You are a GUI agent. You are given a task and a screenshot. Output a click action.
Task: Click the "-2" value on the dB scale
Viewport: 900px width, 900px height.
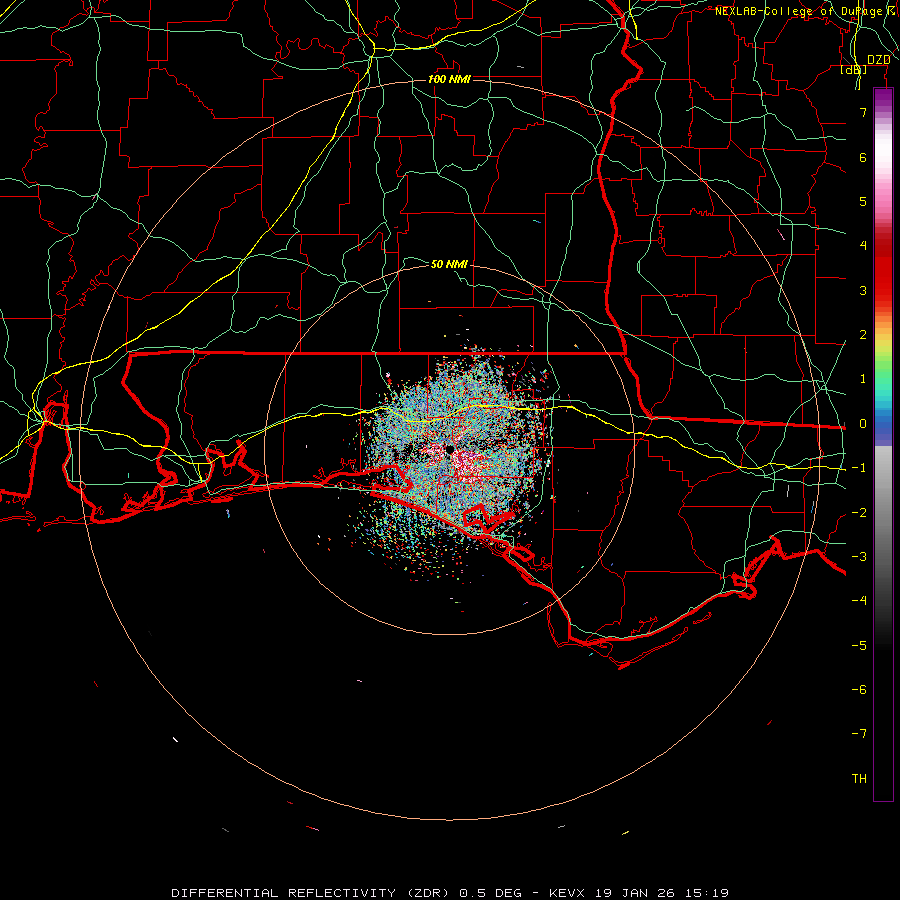(x=859, y=513)
